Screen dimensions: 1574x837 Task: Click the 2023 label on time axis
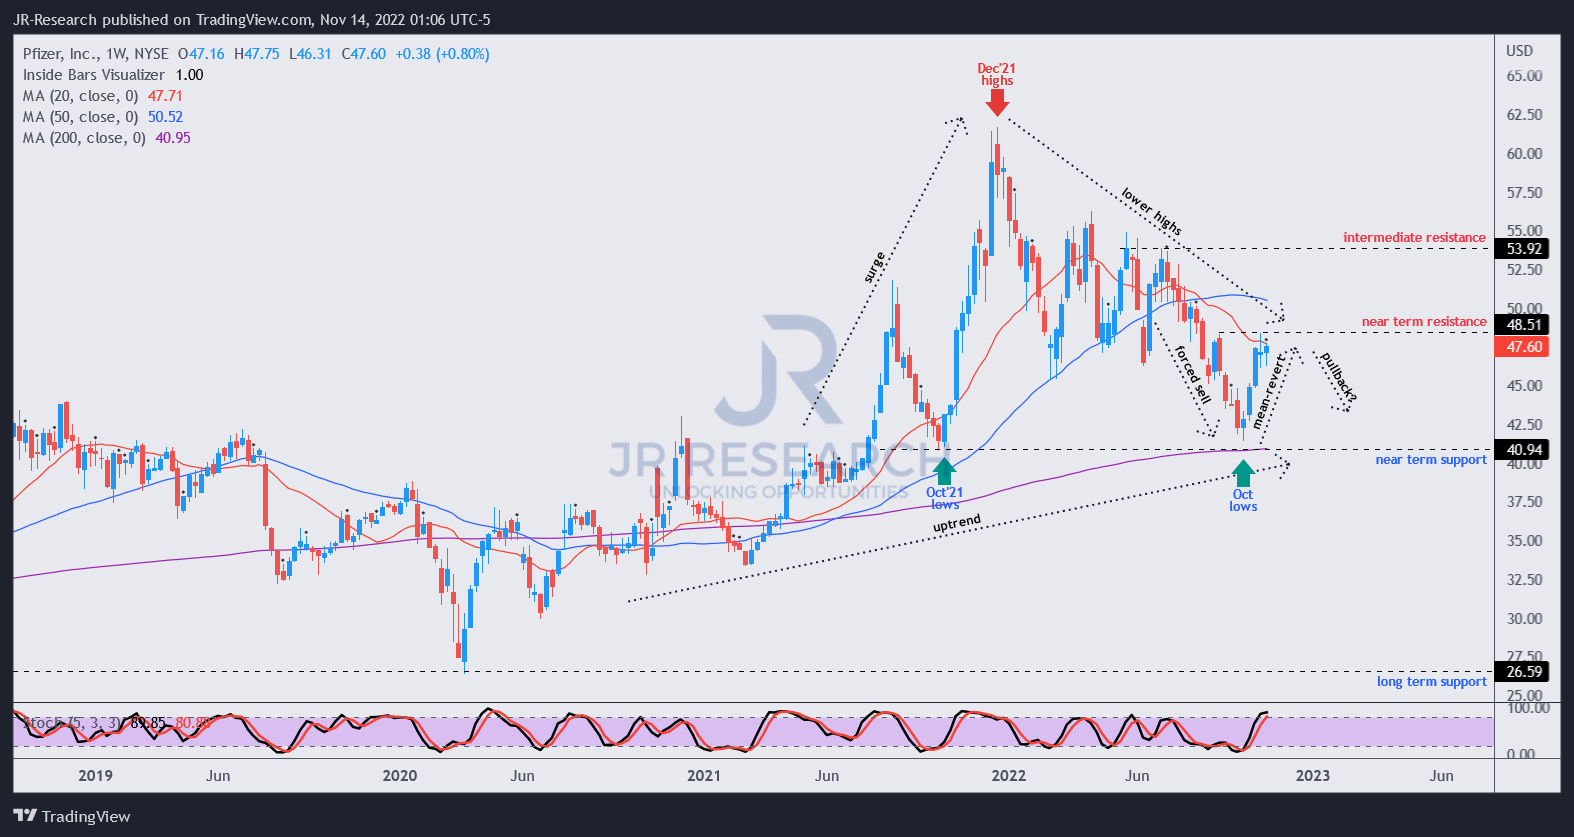tap(1312, 775)
